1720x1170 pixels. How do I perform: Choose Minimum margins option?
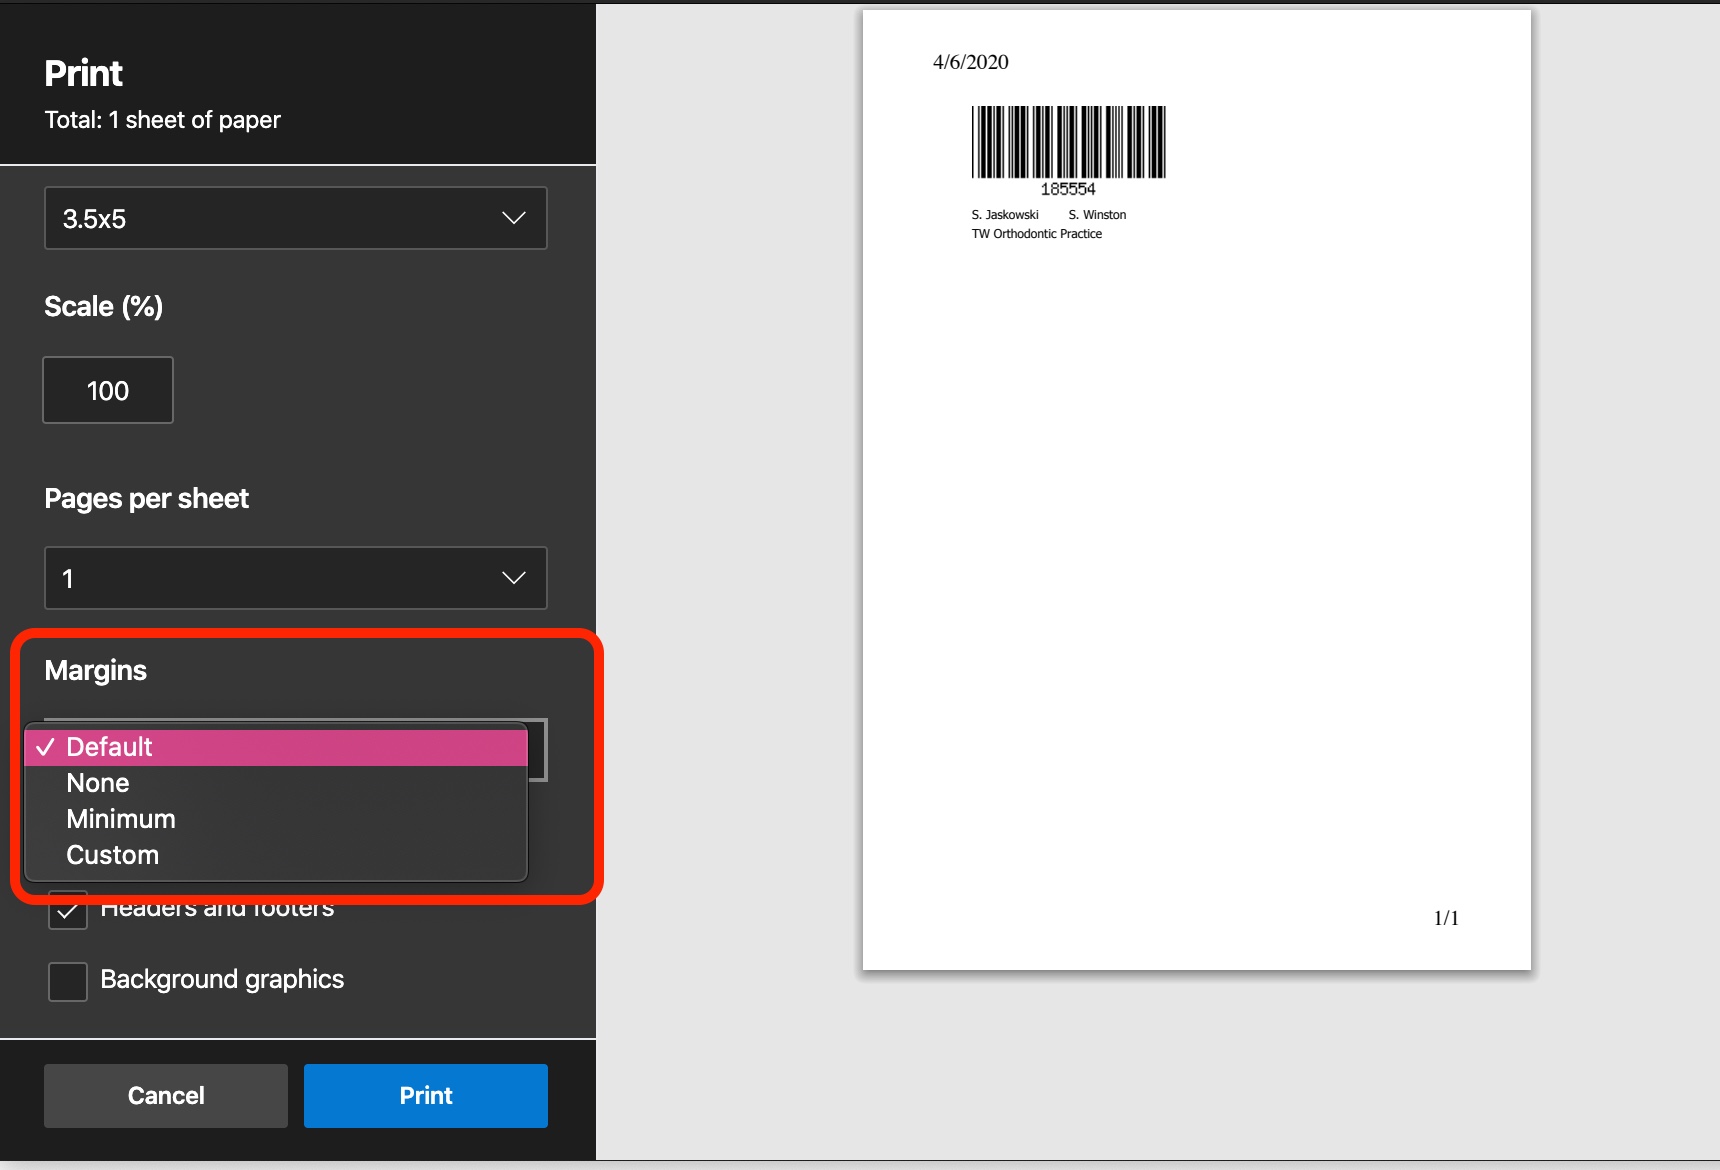(x=276, y=819)
